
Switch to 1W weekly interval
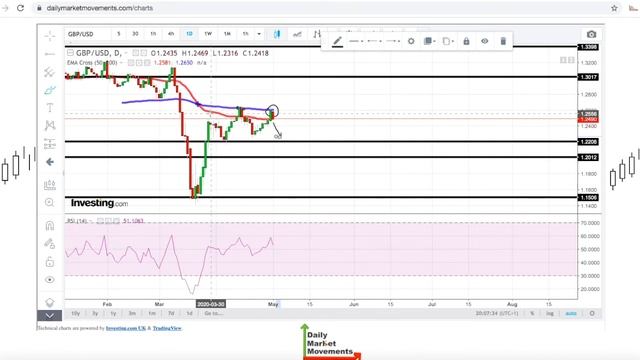pyautogui.click(x=208, y=34)
